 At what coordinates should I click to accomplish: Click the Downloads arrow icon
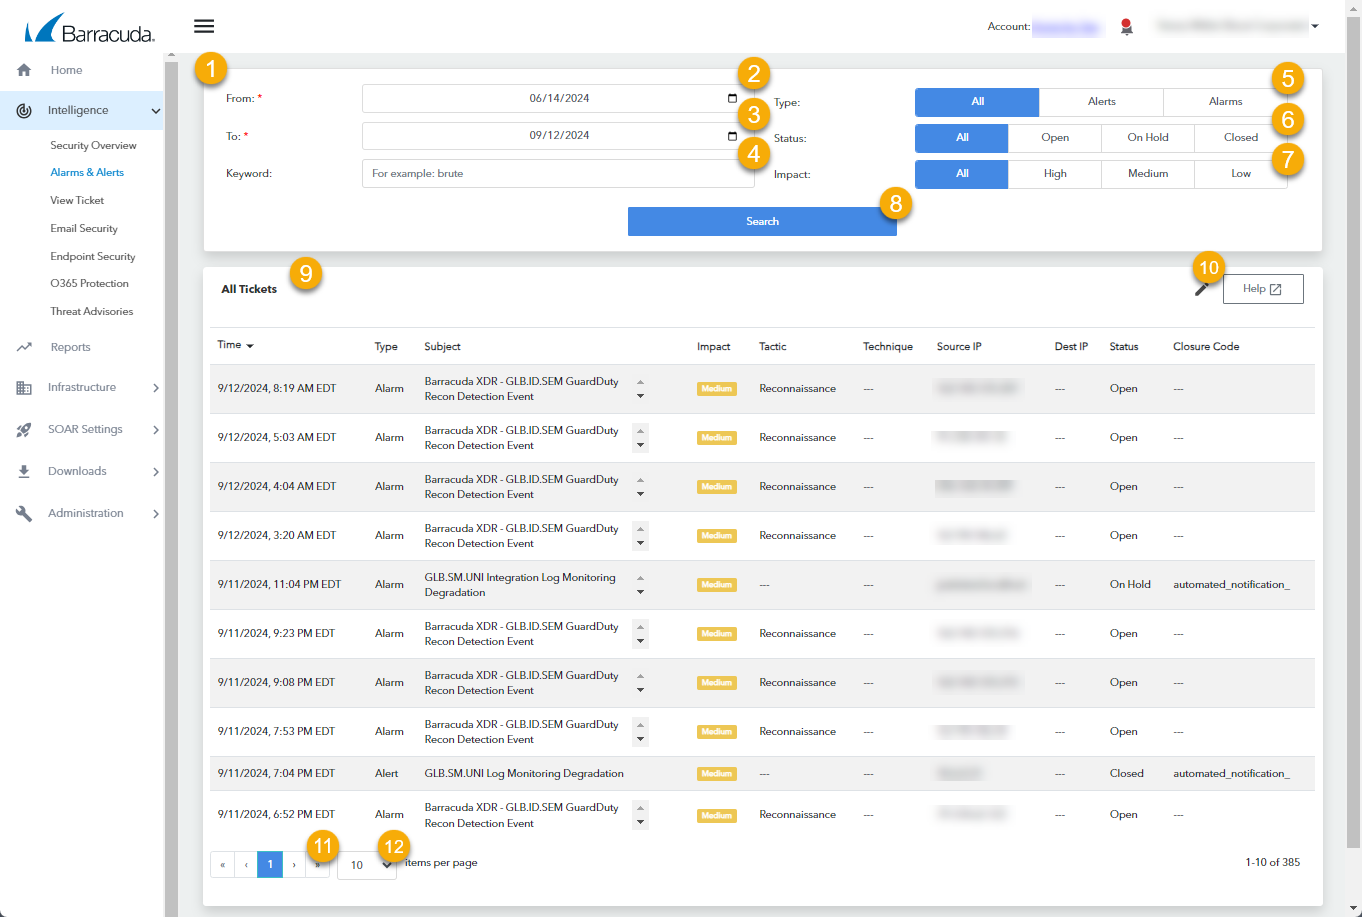point(24,472)
